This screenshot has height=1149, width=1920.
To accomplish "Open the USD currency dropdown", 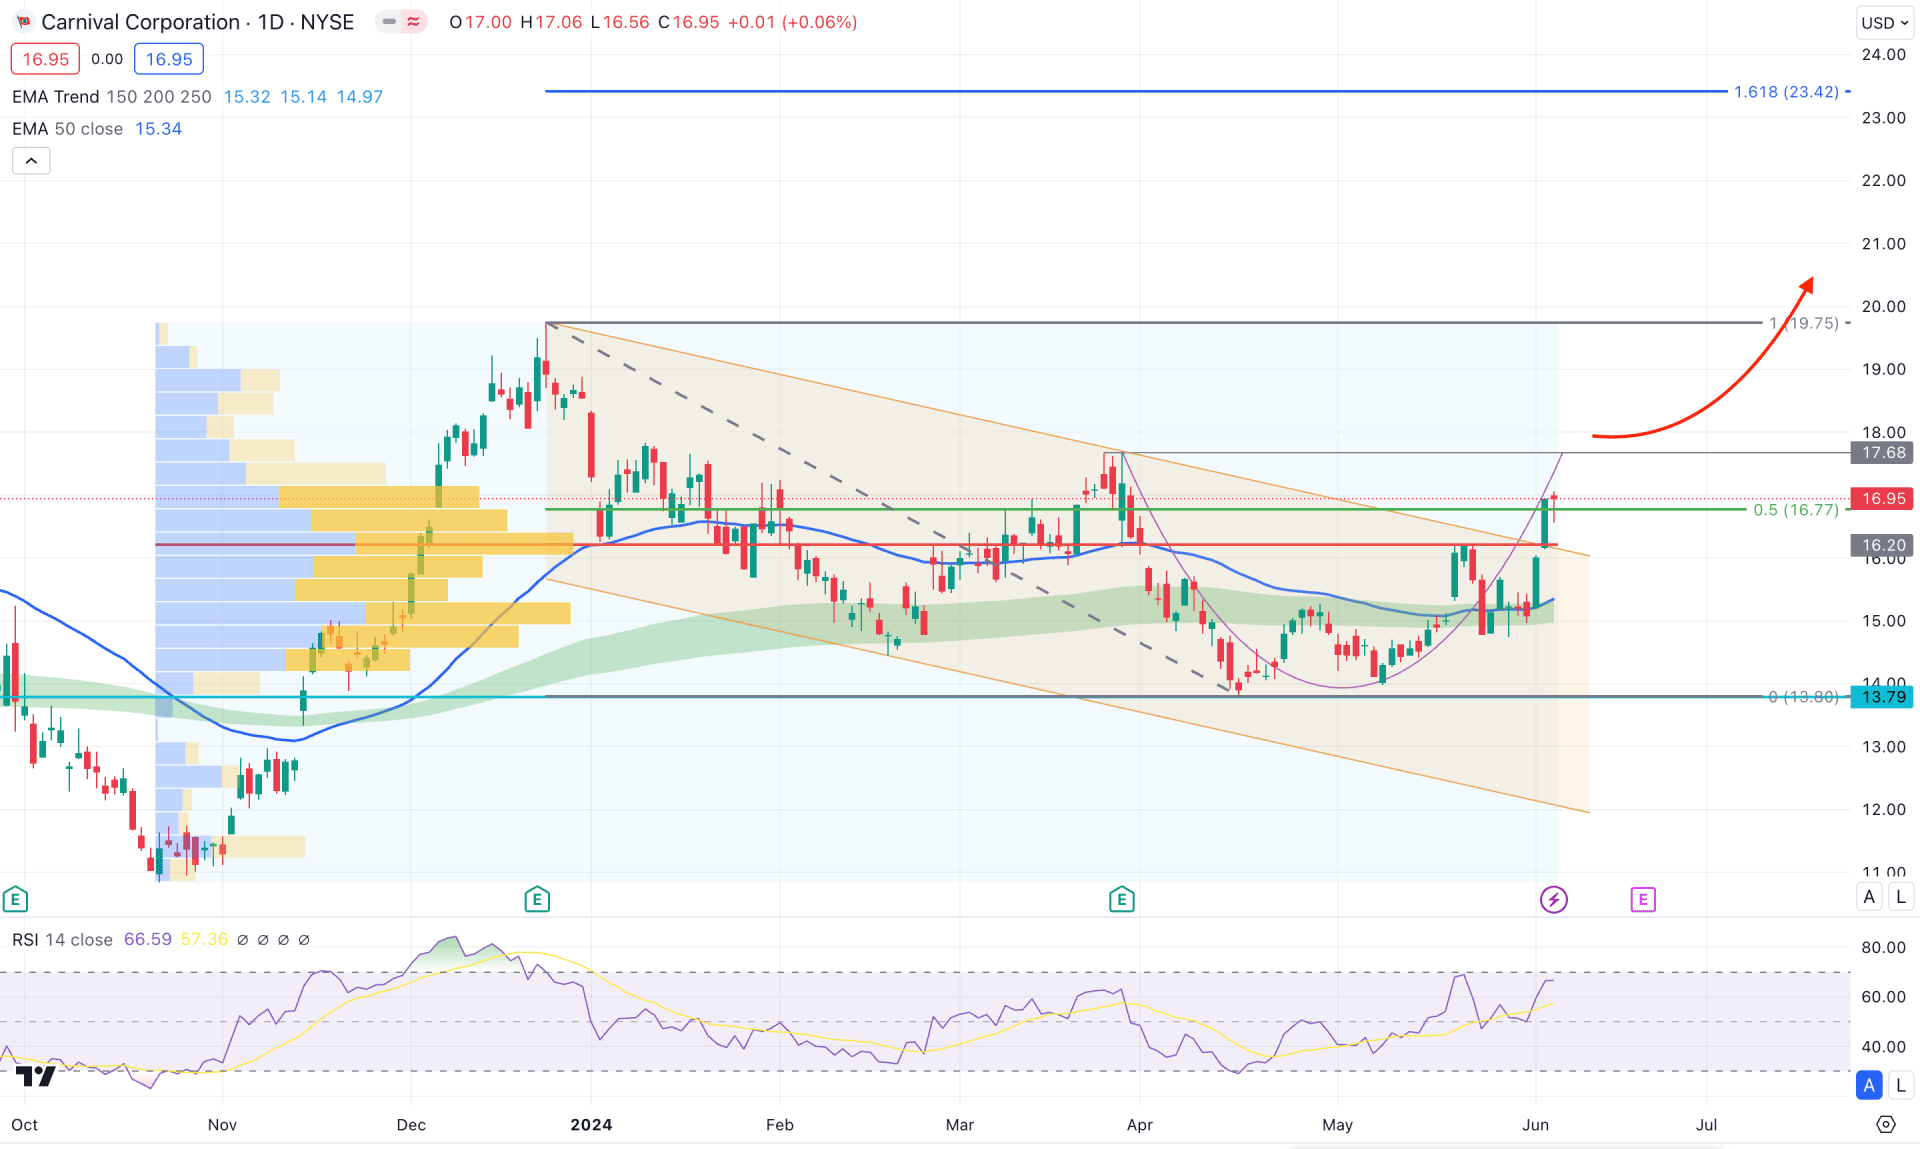I will coord(1885,22).
